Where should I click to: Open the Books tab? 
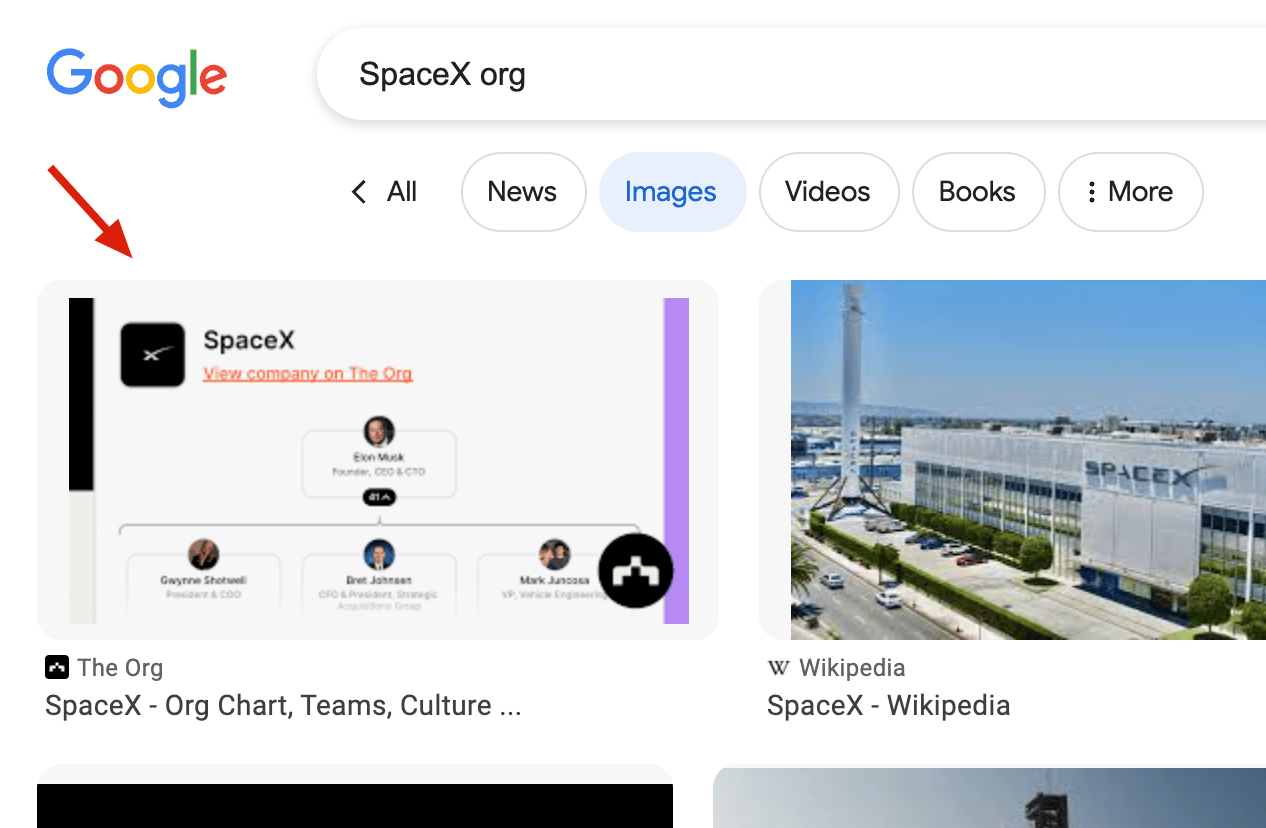977,192
